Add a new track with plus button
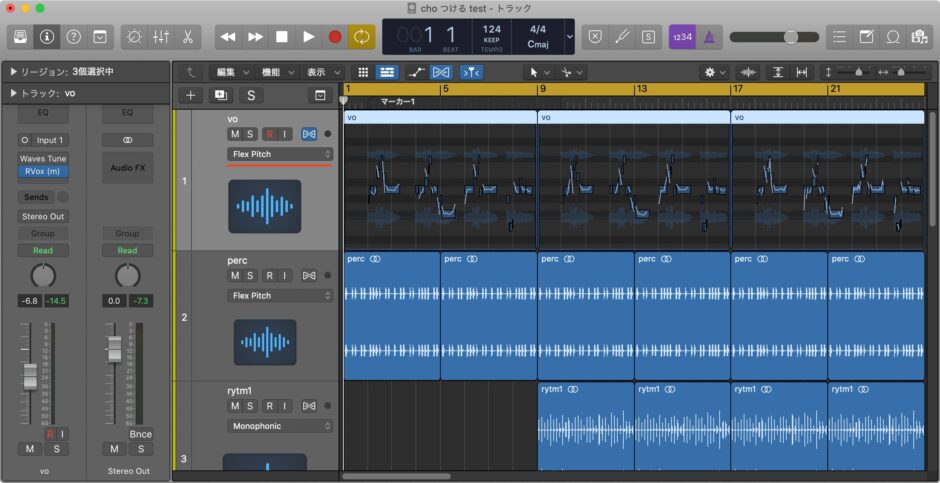The height and width of the screenshot is (483, 940). pos(190,95)
